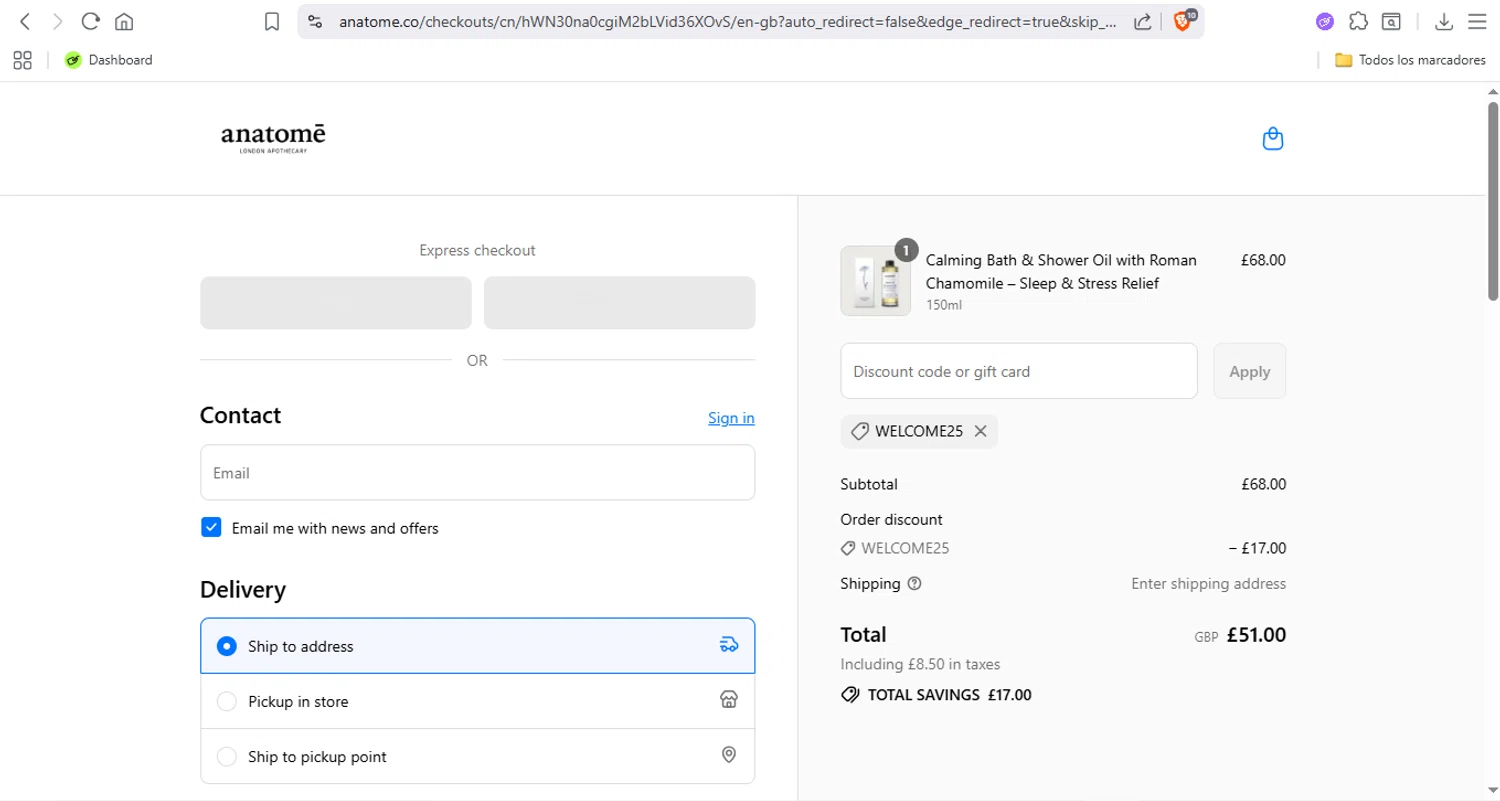This screenshot has height=801, width=1500.
Task: Open the Dashboard bookmark
Action: coord(109,60)
